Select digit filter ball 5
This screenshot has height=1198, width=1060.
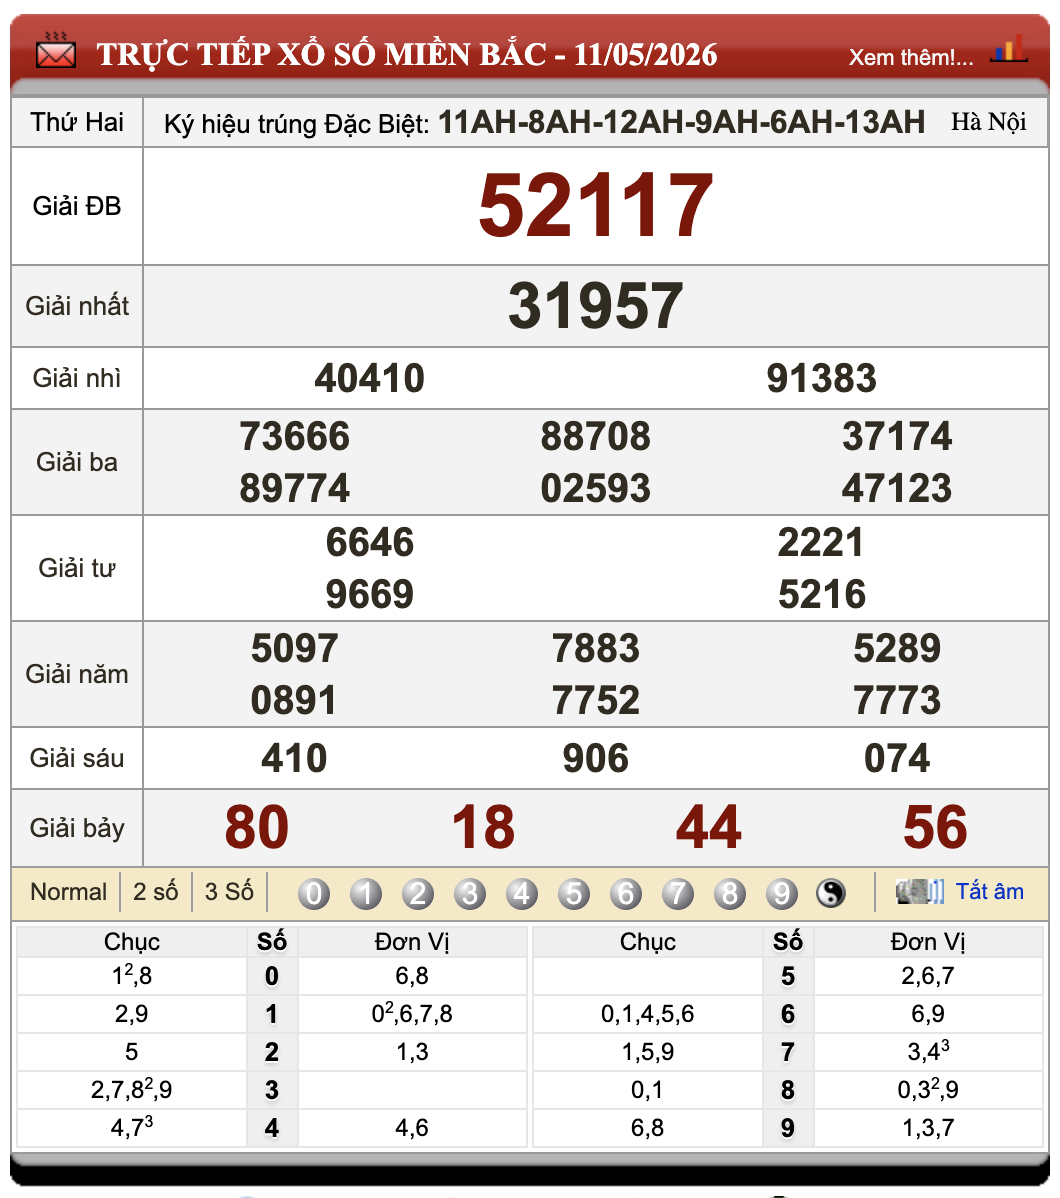pos(574,893)
